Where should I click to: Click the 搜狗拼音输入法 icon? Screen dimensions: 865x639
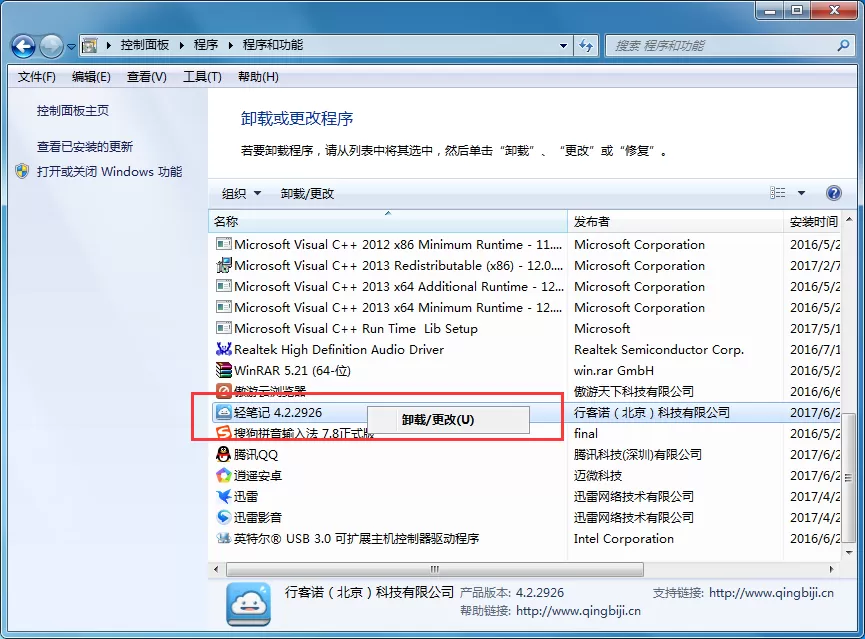(223, 433)
